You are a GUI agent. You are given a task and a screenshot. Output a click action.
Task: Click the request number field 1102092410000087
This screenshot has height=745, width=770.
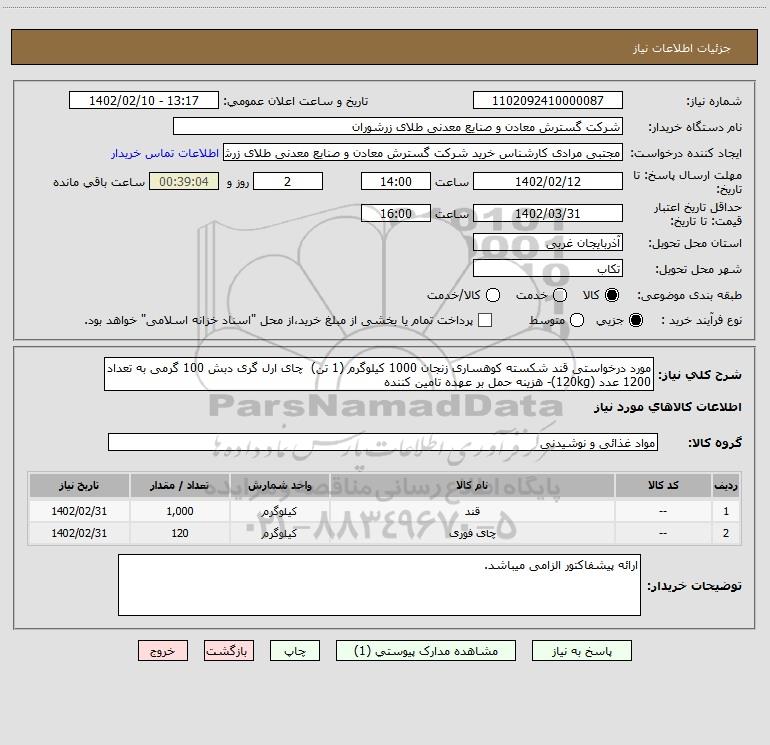(x=548, y=101)
